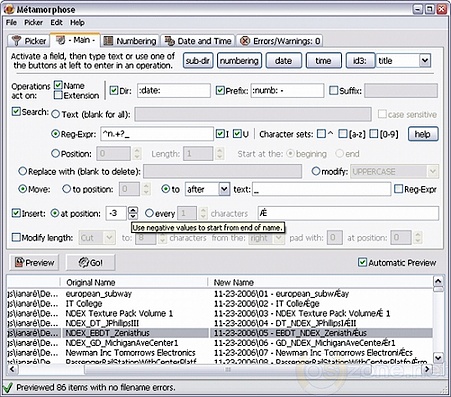The height and width of the screenshot is (397, 451).
Task: Select the Position radio button
Action: 55,154
